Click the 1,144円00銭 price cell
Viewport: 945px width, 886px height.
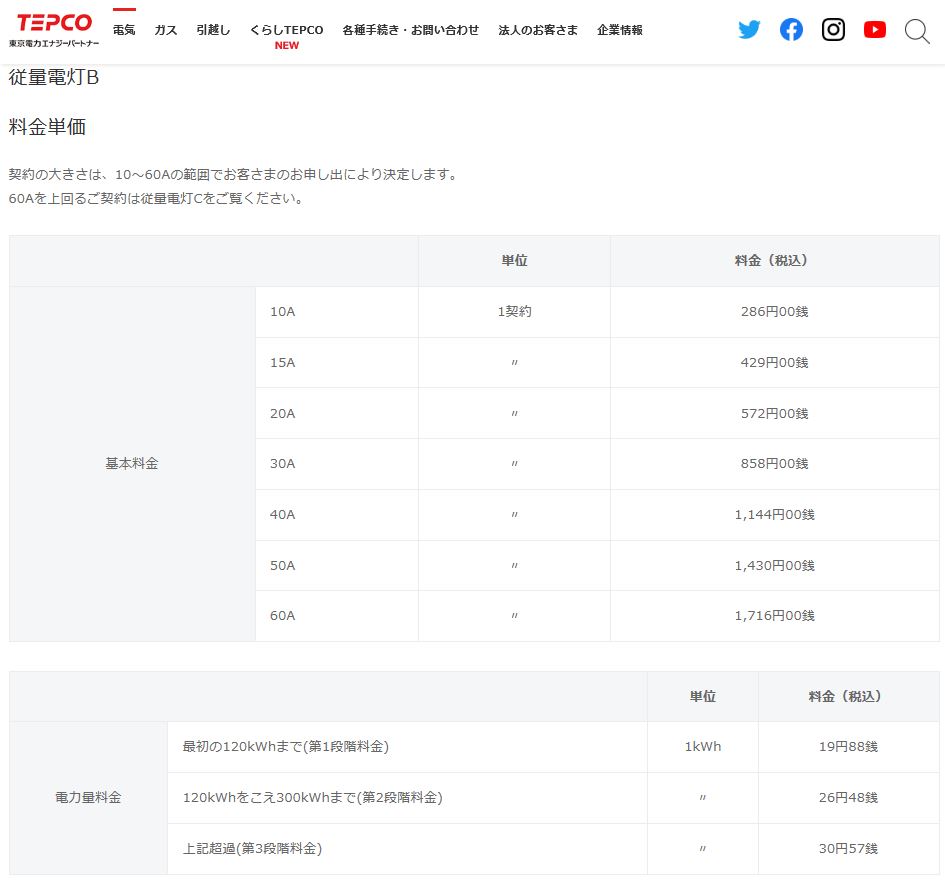tap(774, 515)
